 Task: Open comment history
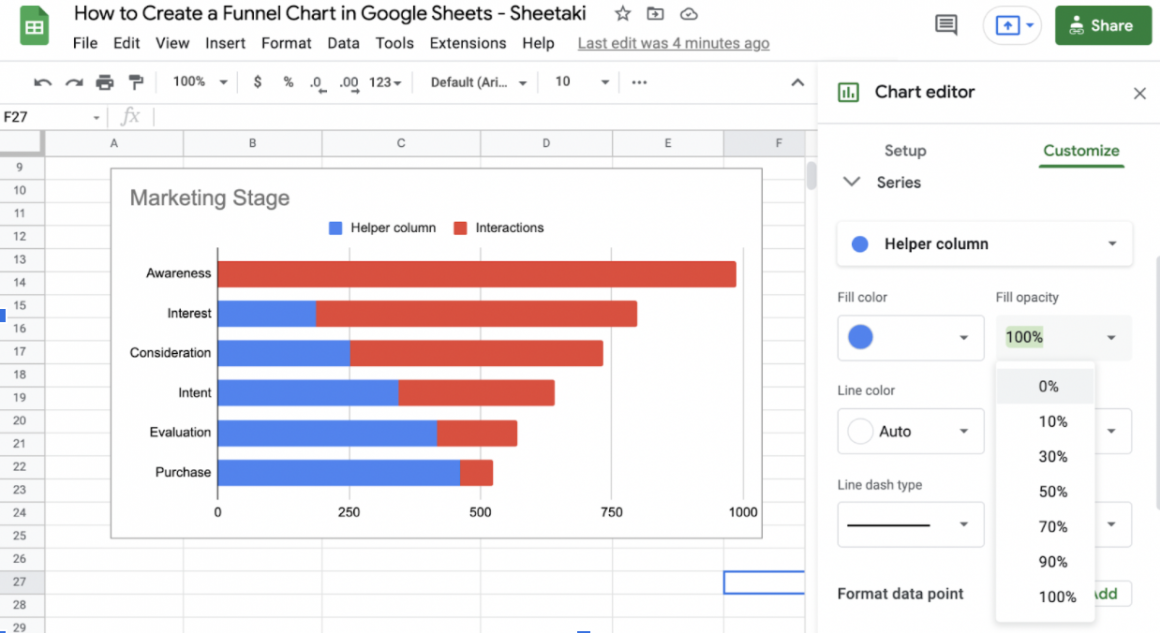point(945,26)
